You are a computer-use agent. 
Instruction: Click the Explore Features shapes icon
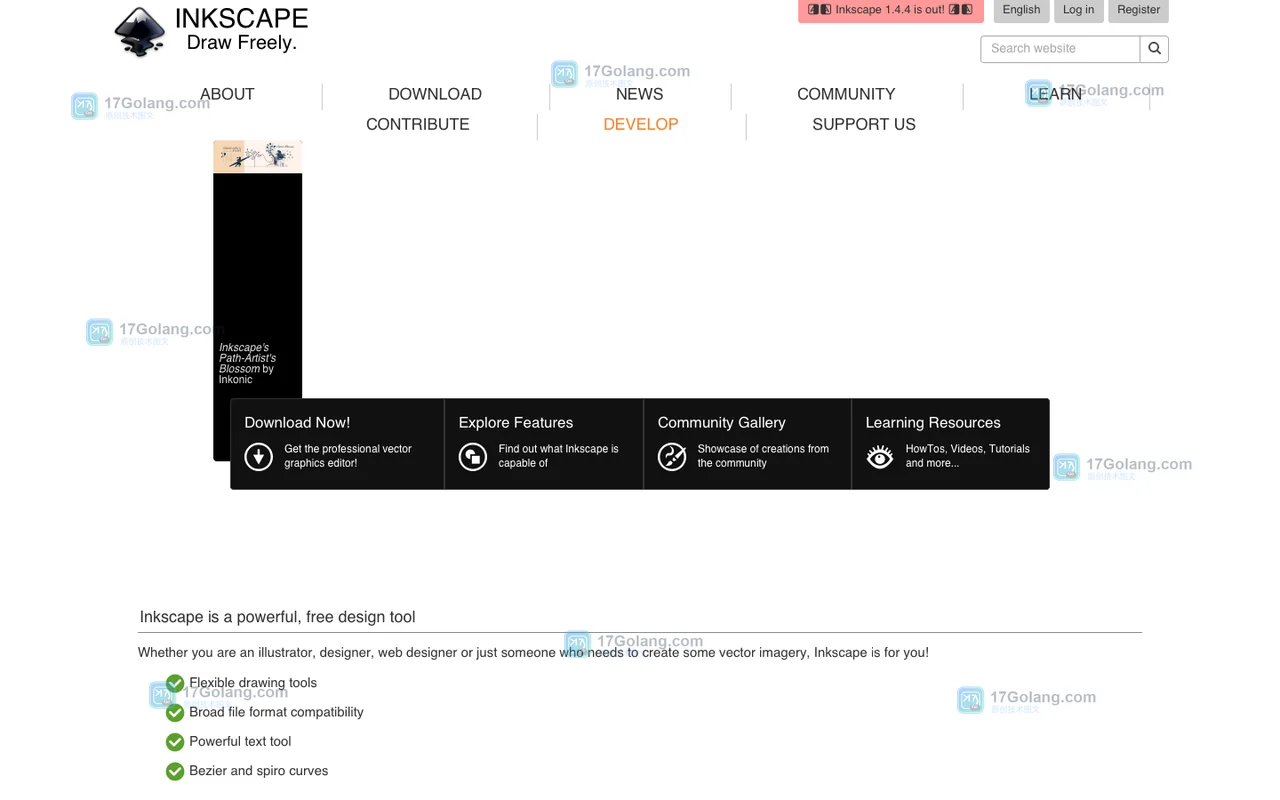point(473,457)
